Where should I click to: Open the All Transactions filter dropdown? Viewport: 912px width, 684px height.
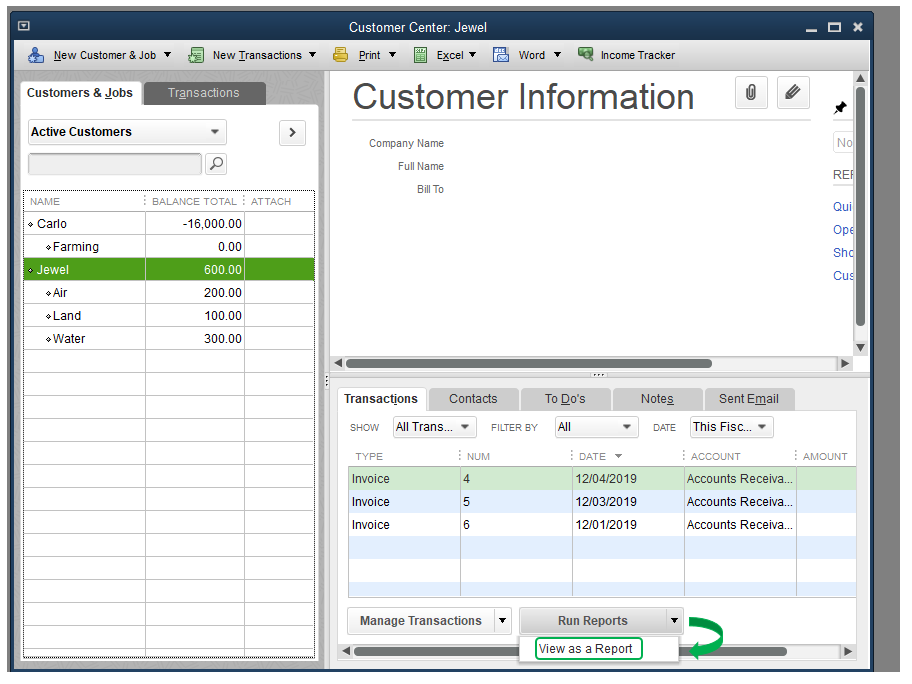(x=434, y=426)
